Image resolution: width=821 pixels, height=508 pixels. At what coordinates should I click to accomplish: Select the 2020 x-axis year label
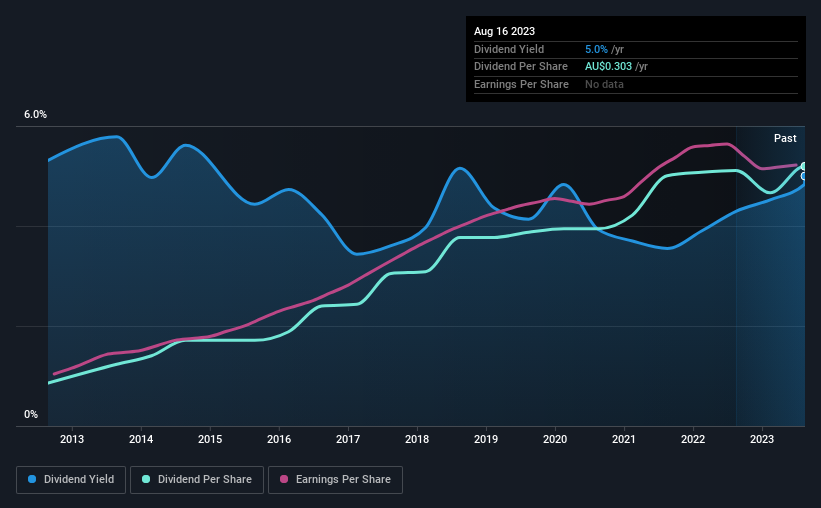pos(555,439)
